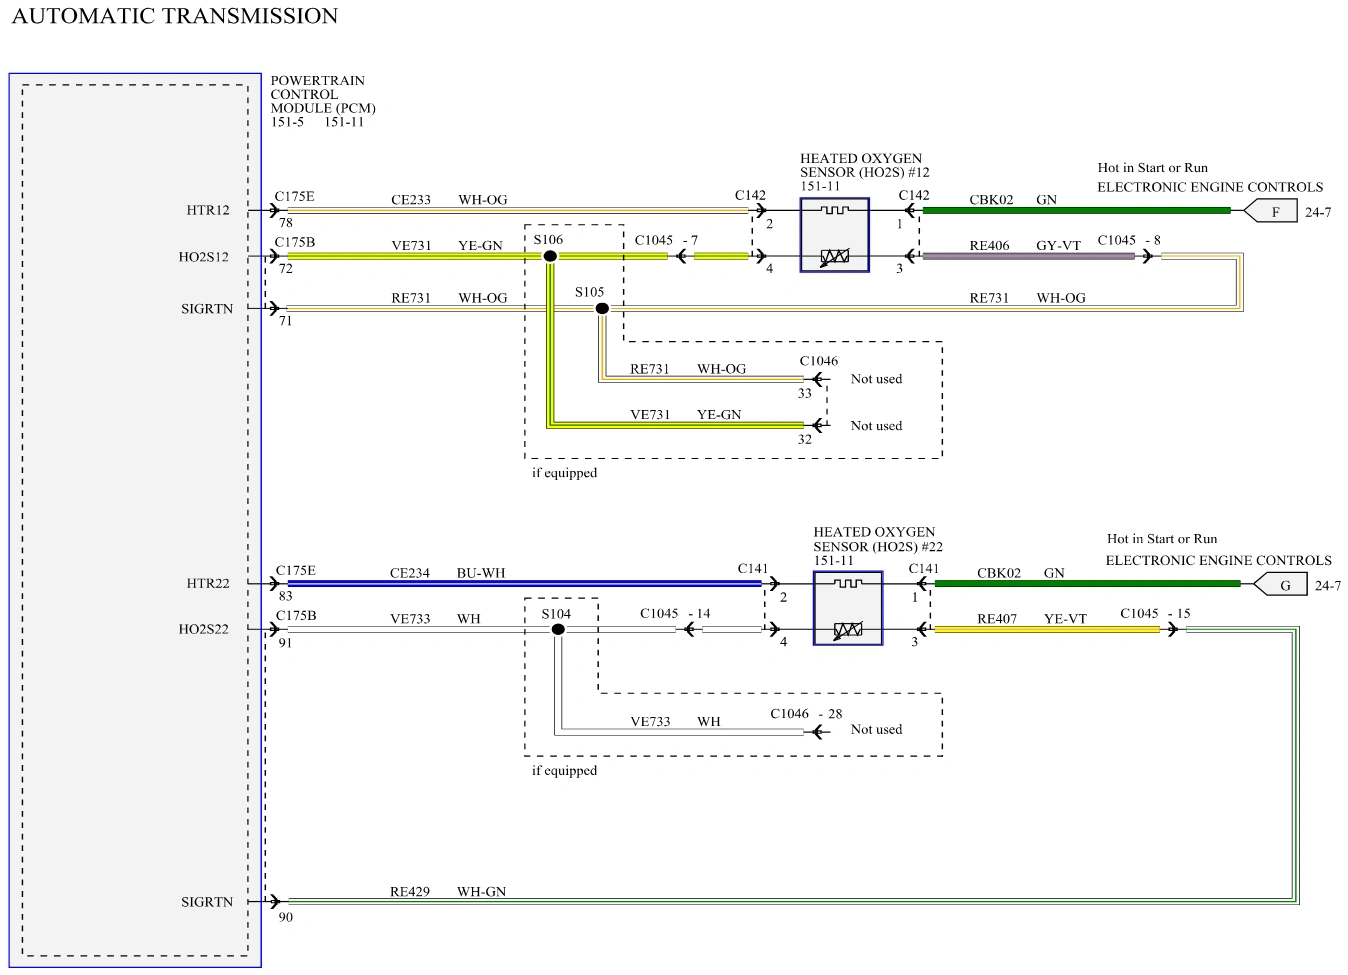Click the SIGRTN label at pin 71
This screenshot has height=975, width=1348.
[x=207, y=309]
